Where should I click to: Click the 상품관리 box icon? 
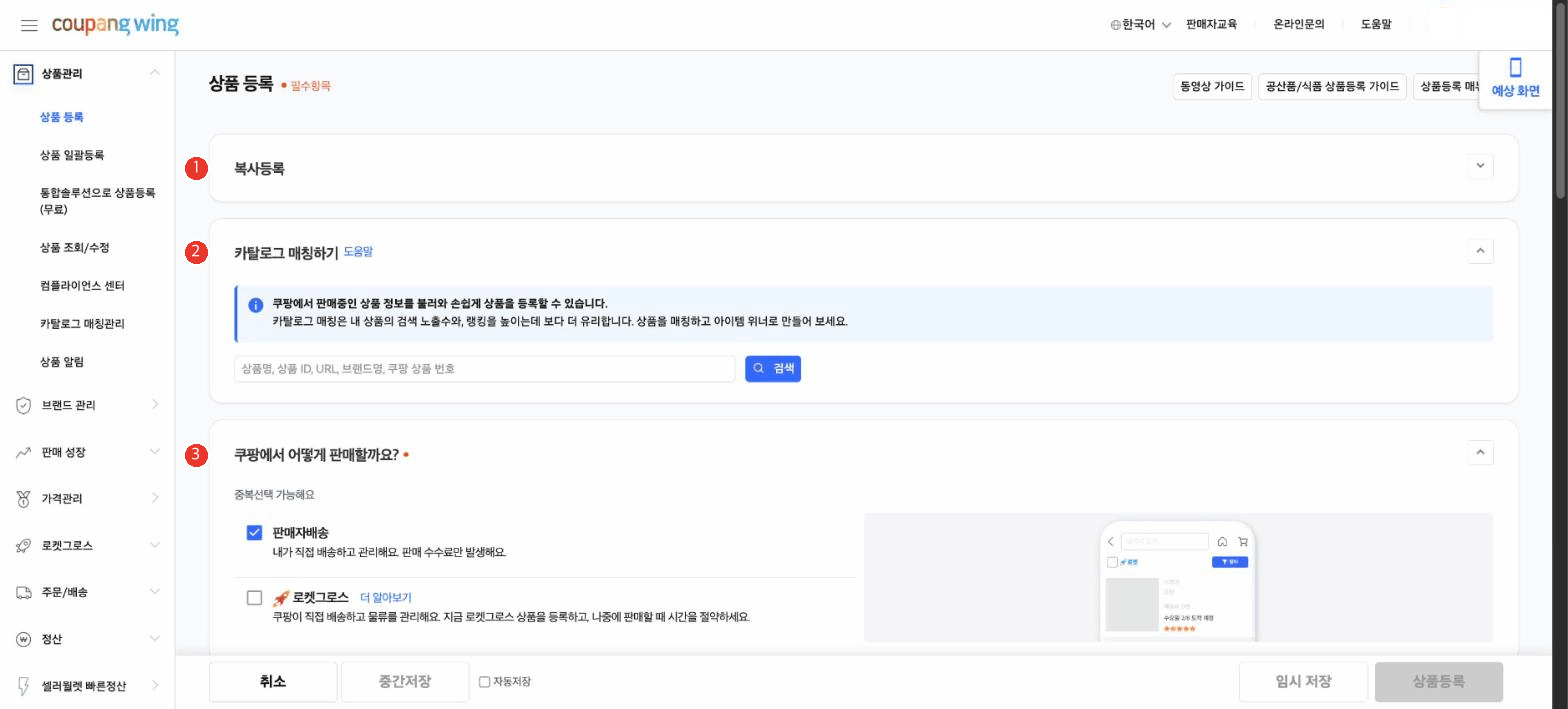point(23,74)
